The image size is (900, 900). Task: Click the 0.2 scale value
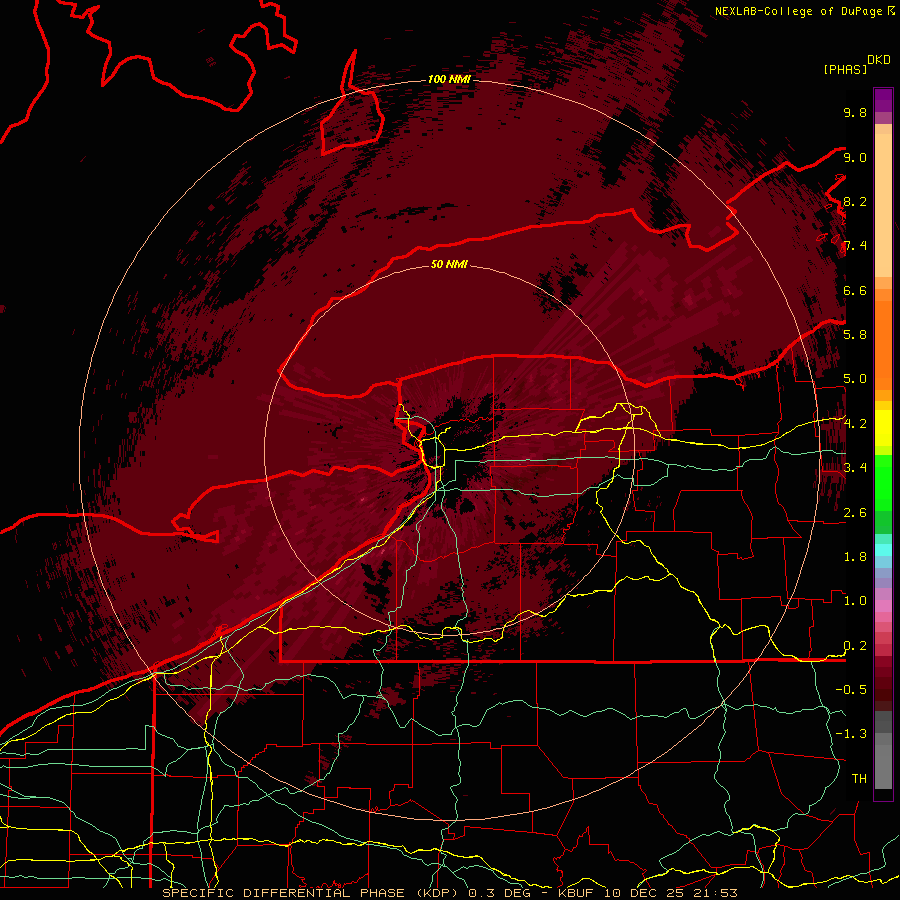coord(855,646)
